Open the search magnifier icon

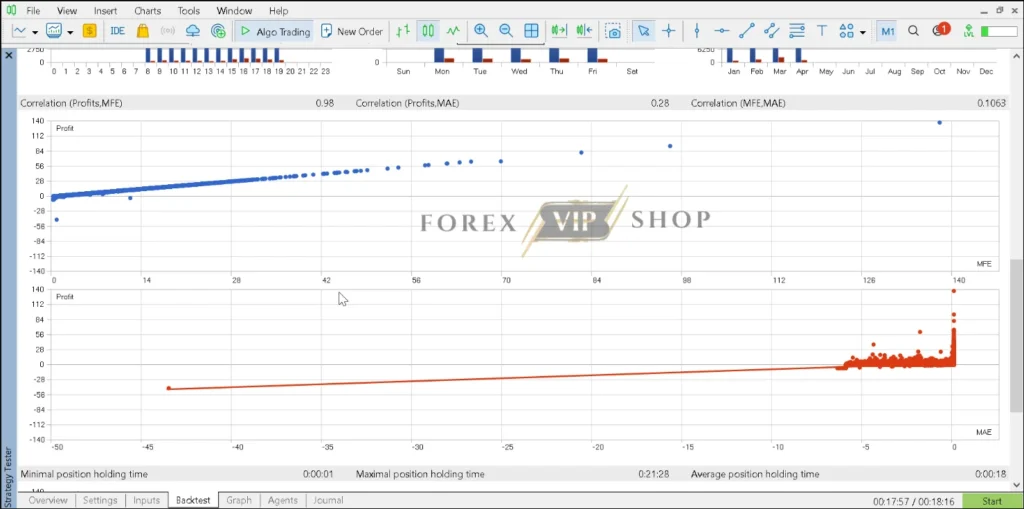914,31
